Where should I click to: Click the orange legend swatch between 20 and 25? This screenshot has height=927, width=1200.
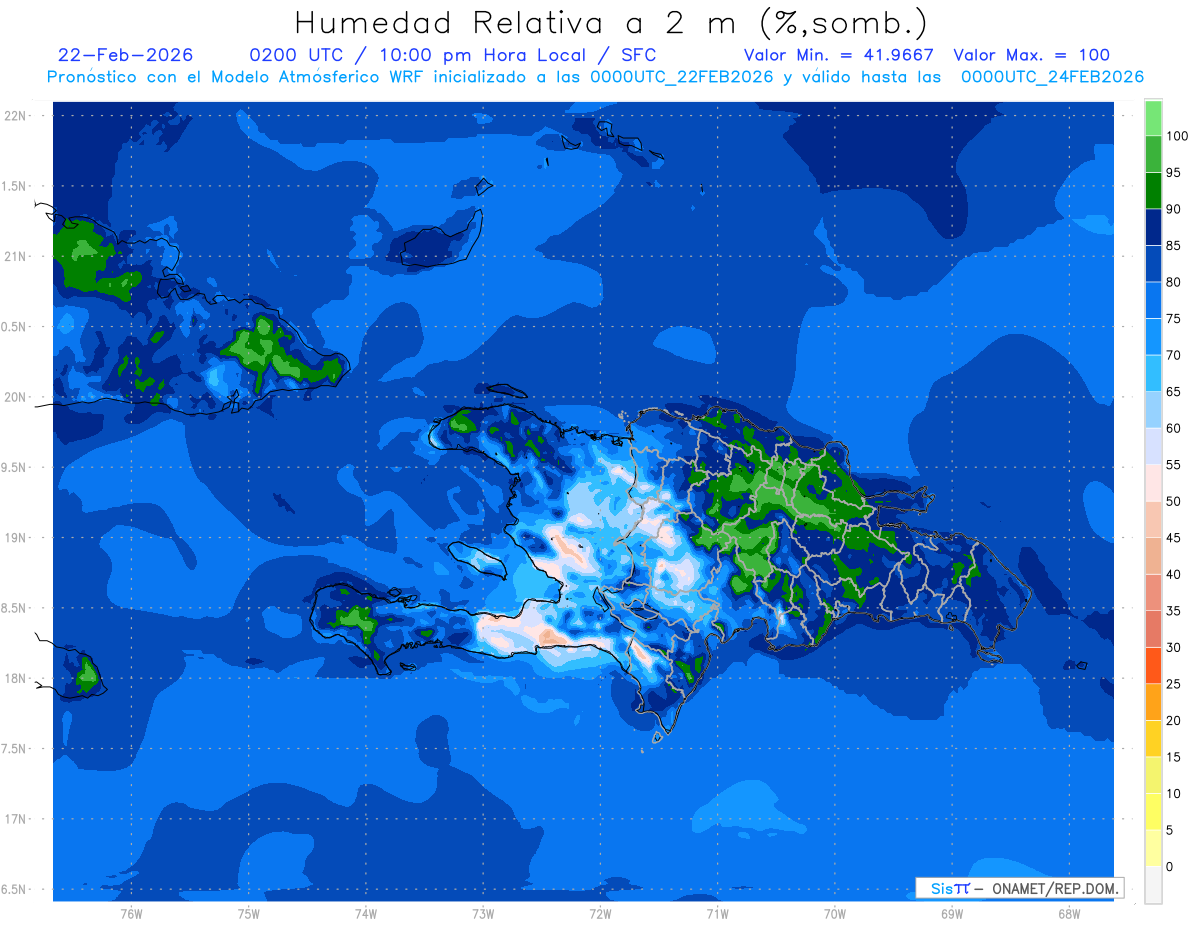click(1153, 703)
